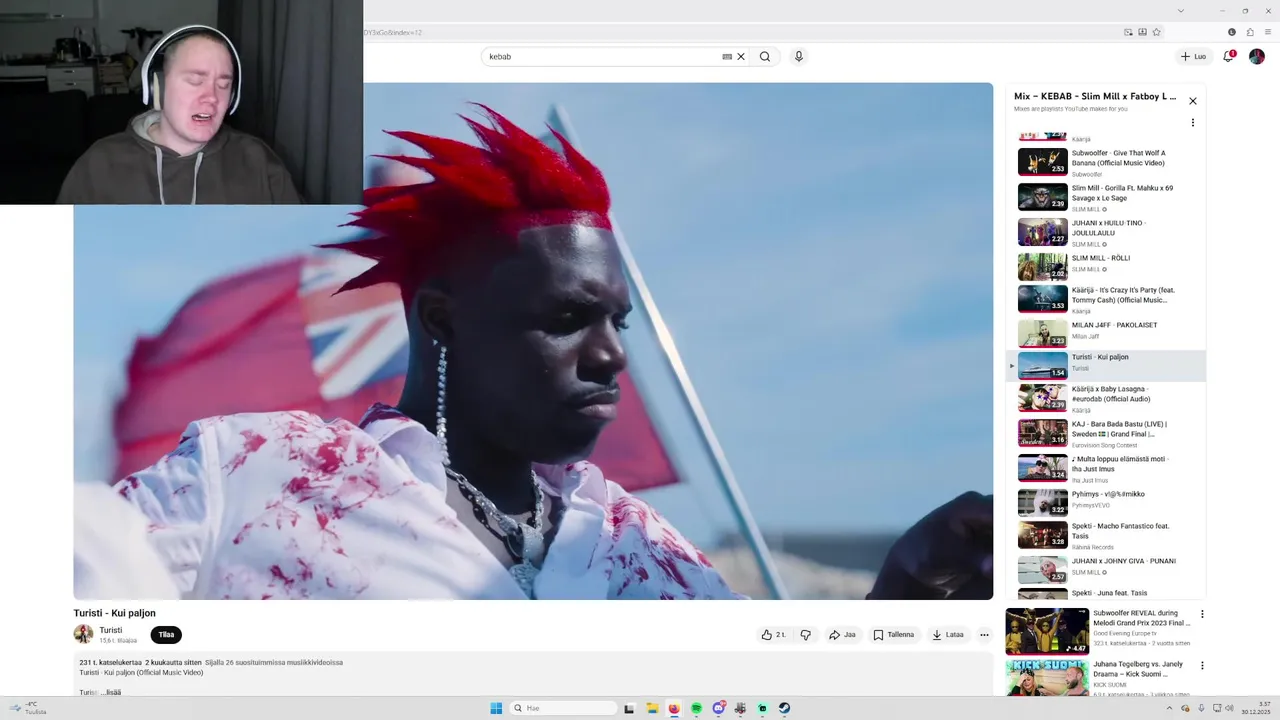1280x720 pixels.
Task: Save video with Tallenna button
Action: coord(894,635)
